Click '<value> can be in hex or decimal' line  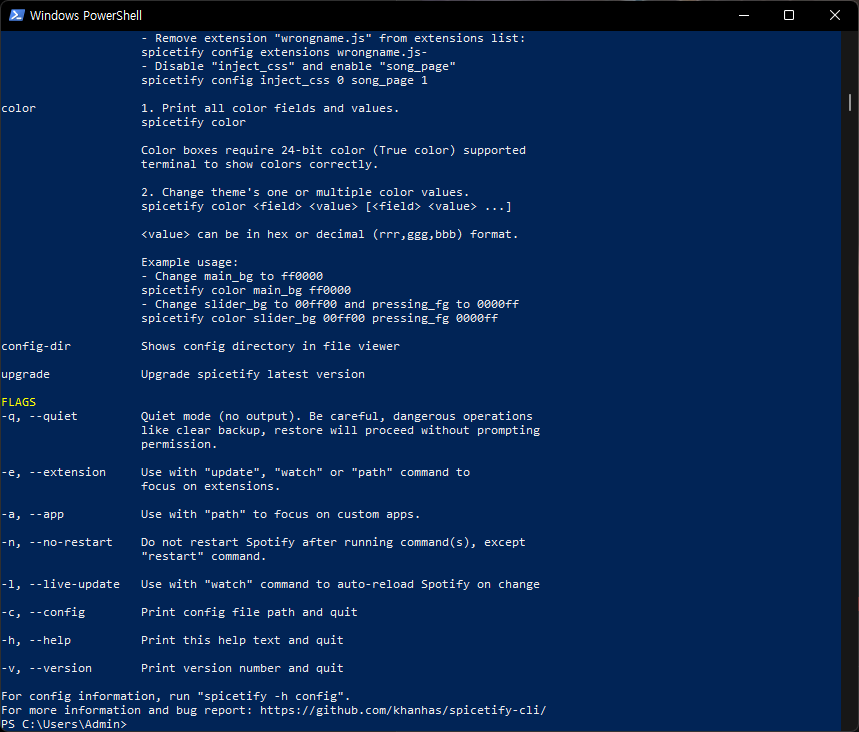tap(329, 235)
